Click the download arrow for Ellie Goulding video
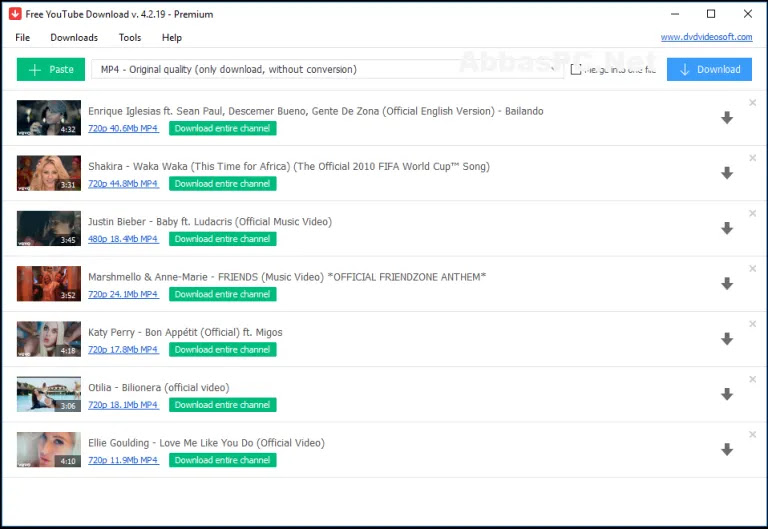 pyautogui.click(x=727, y=450)
